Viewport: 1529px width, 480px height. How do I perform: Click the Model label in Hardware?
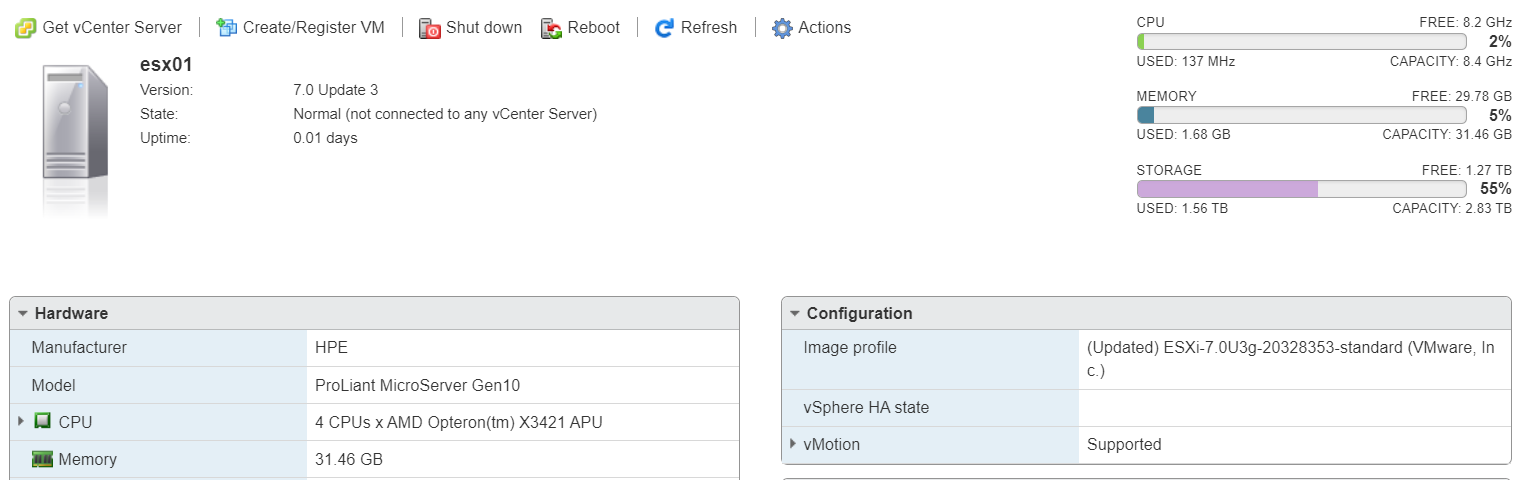53,385
